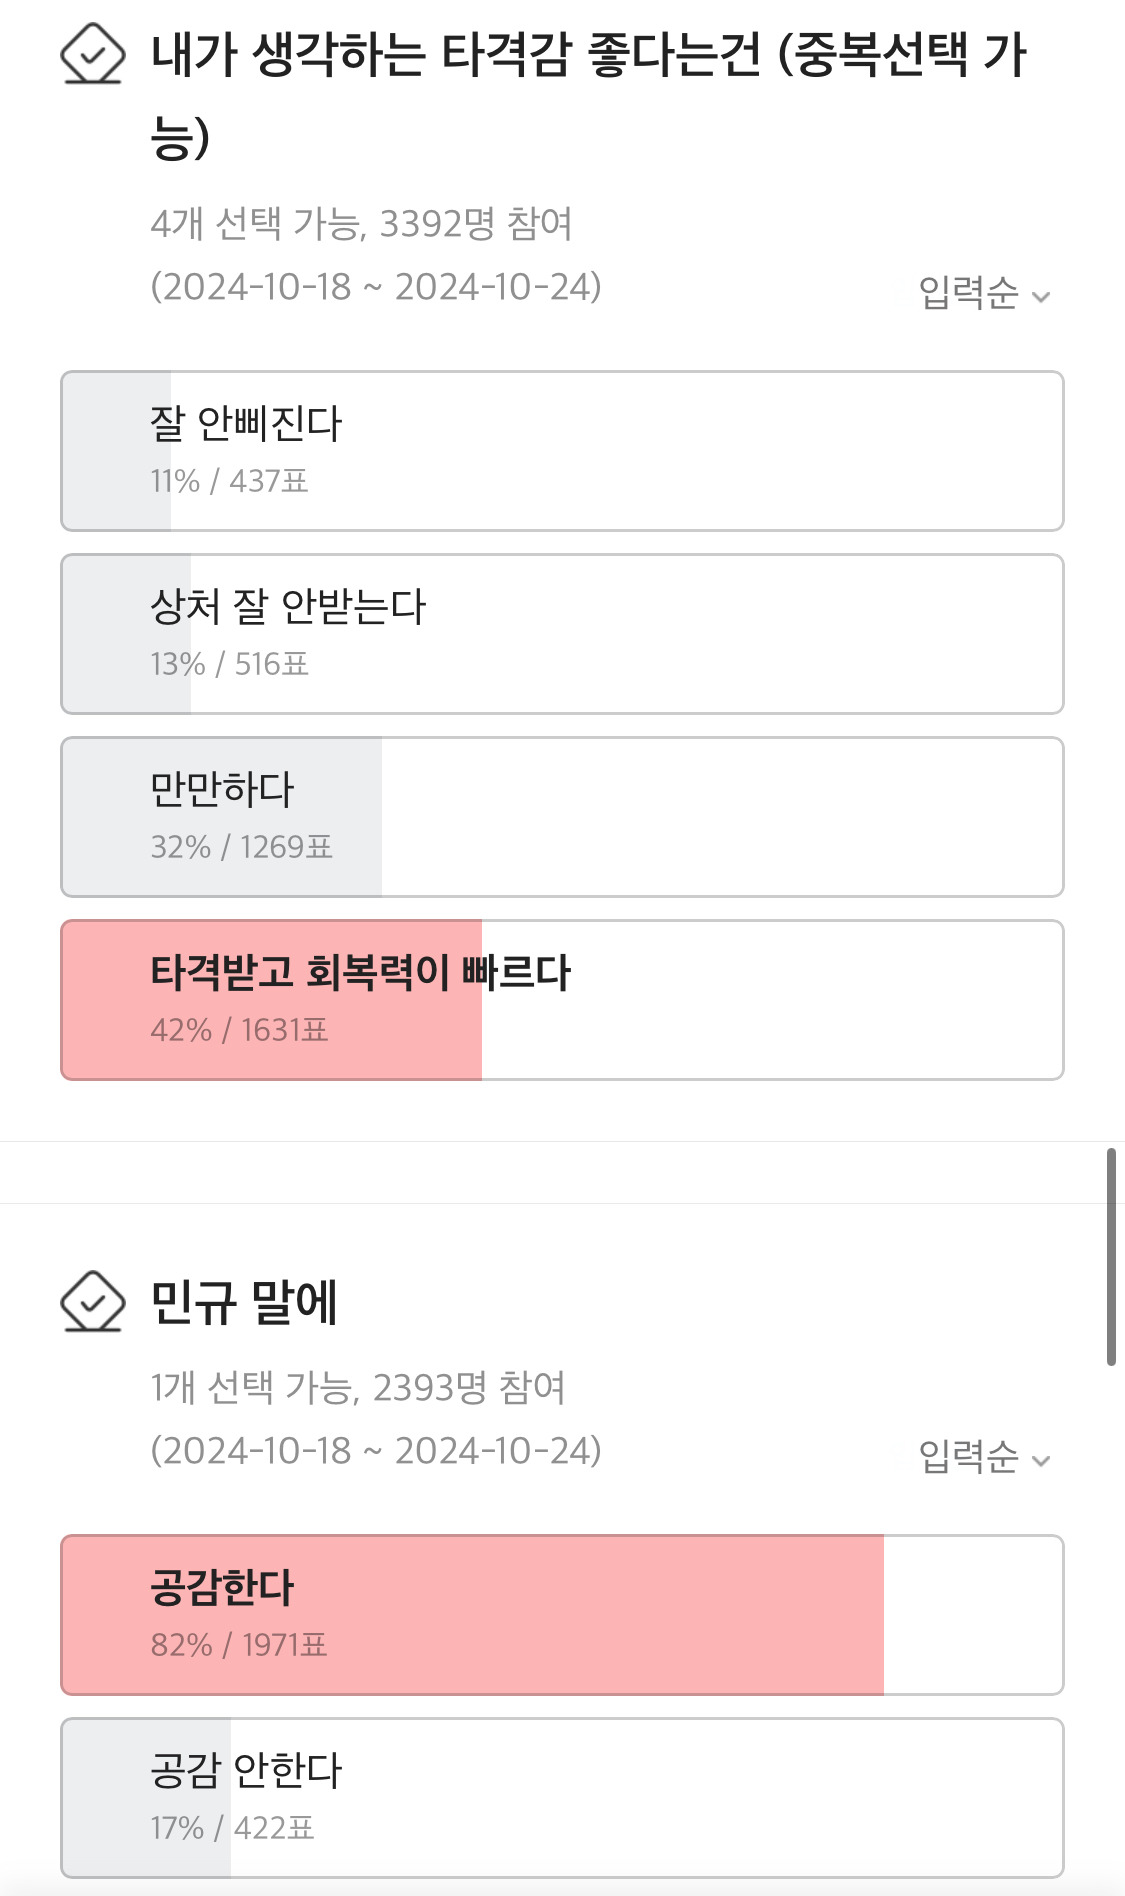Open the 입력순 sort dropdown in the first poll
Image resolution: width=1125 pixels, height=1896 pixels.
pyautogui.click(x=984, y=293)
